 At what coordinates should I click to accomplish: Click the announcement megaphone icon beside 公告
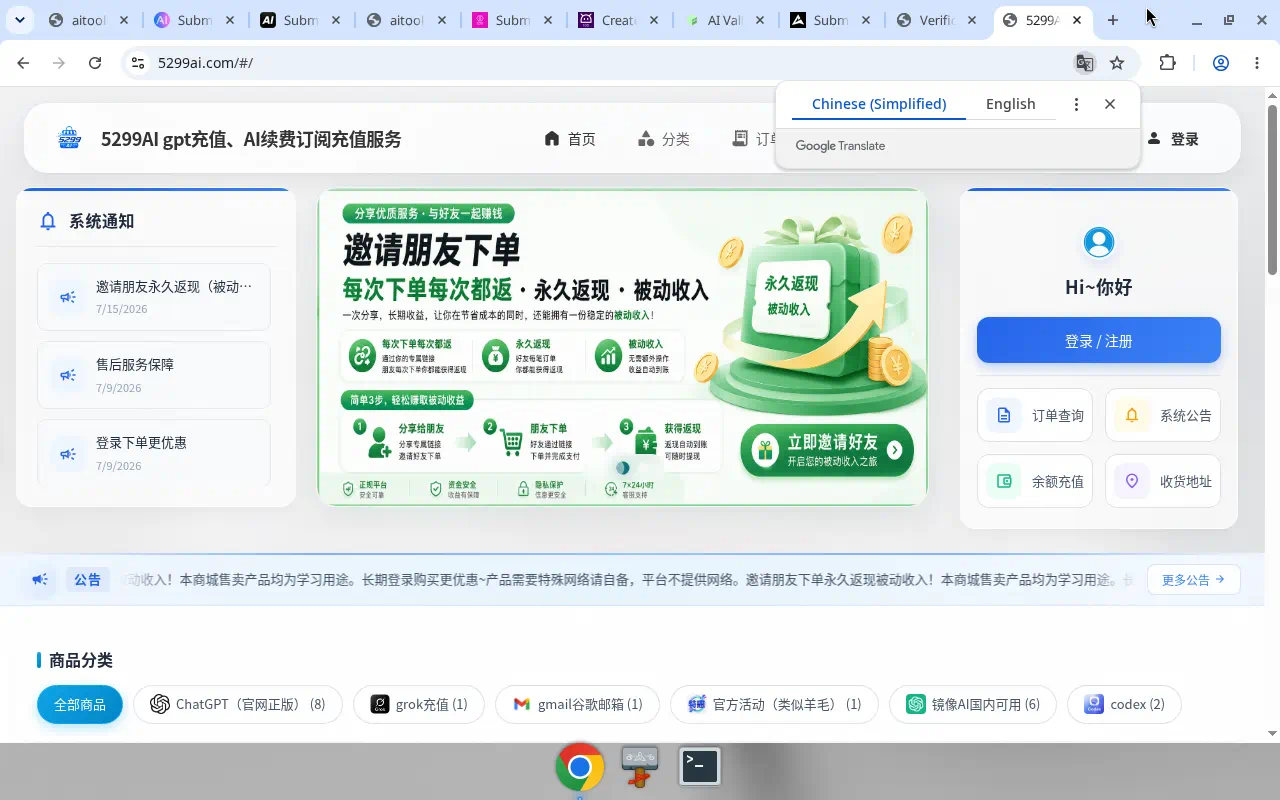click(40, 580)
